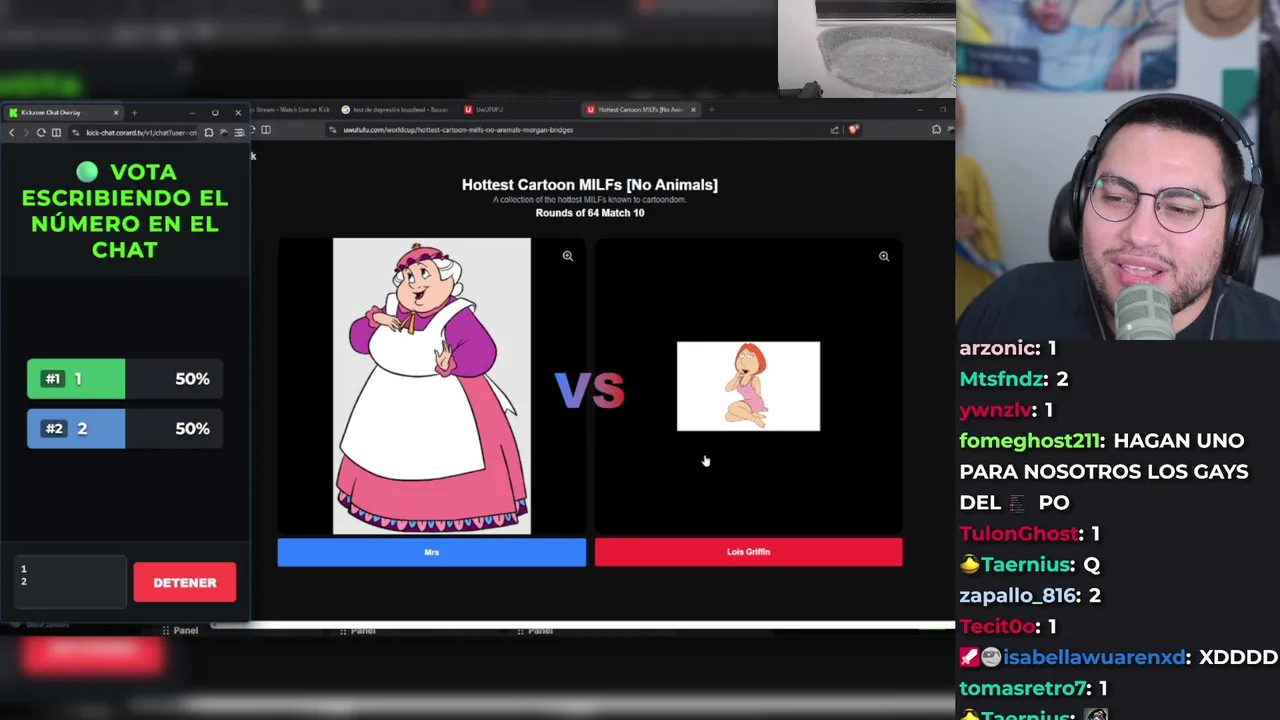Screen dimensions: 1280x720
Task: Click the 50% value on the #1 row
Action: click(192, 379)
